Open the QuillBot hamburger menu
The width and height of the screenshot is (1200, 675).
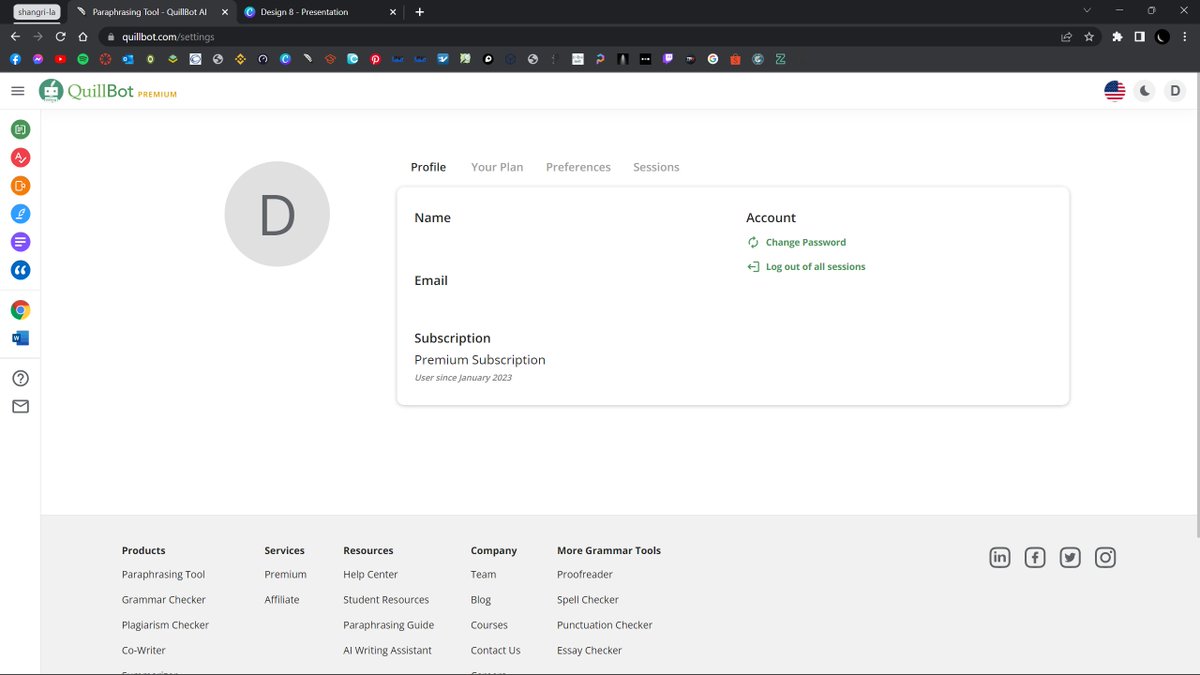point(17,91)
